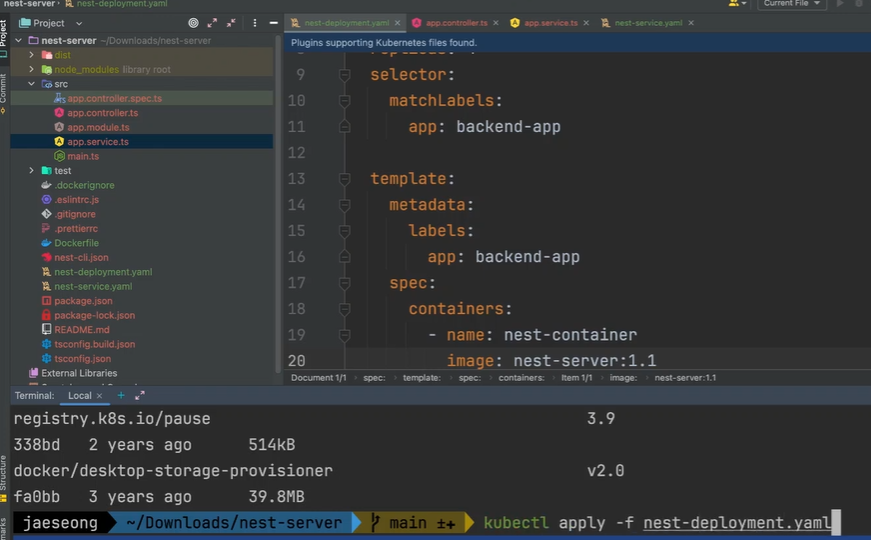This screenshot has height=540, width=871.
Task: Click breadcrumb item 'containers:'
Action: [521, 378]
